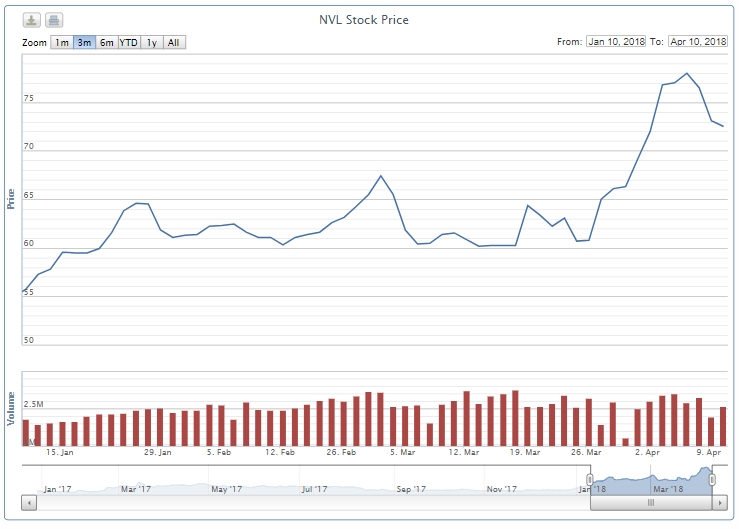739x529 pixels.
Task: Click the navigator scroll right arrow
Action: (720, 503)
